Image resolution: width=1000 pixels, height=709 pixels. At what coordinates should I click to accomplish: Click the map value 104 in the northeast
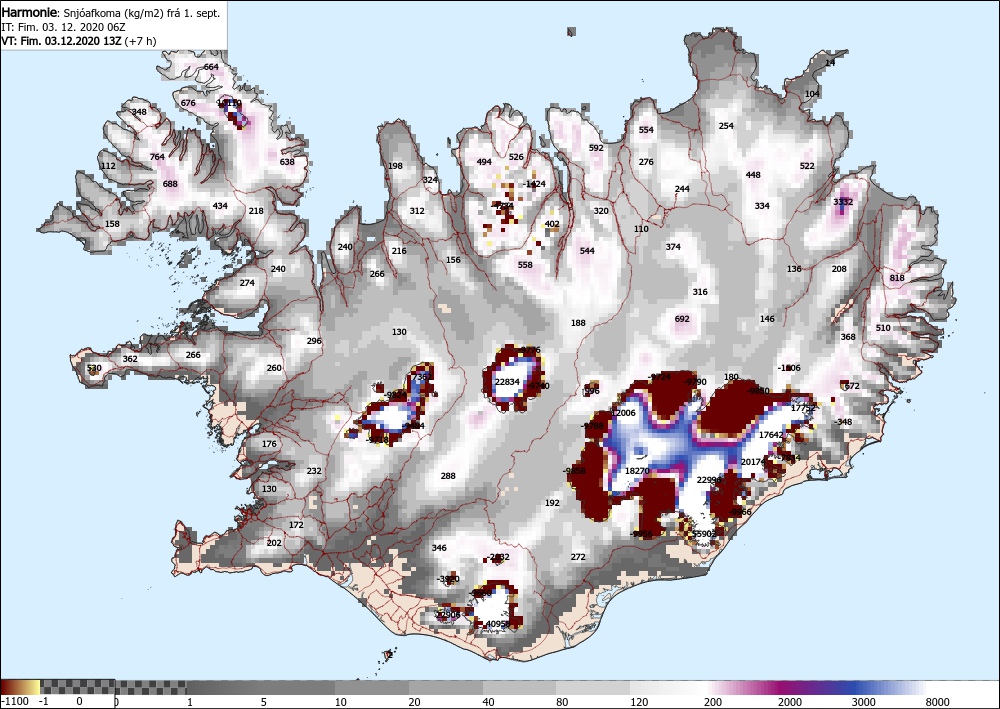(812, 94)
